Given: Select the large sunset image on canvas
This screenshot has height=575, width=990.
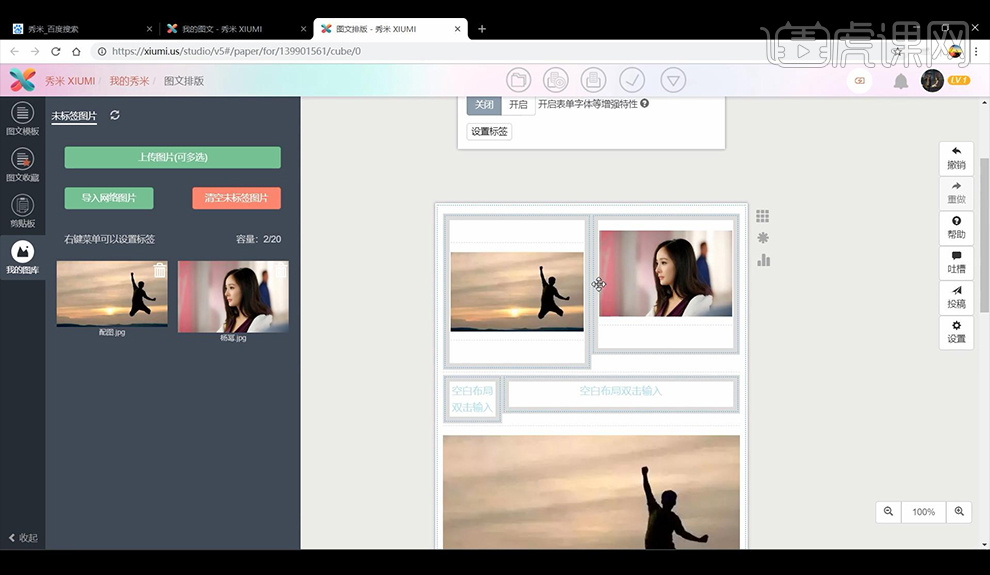Looking at the screenshot, I should tap(591, 492).
